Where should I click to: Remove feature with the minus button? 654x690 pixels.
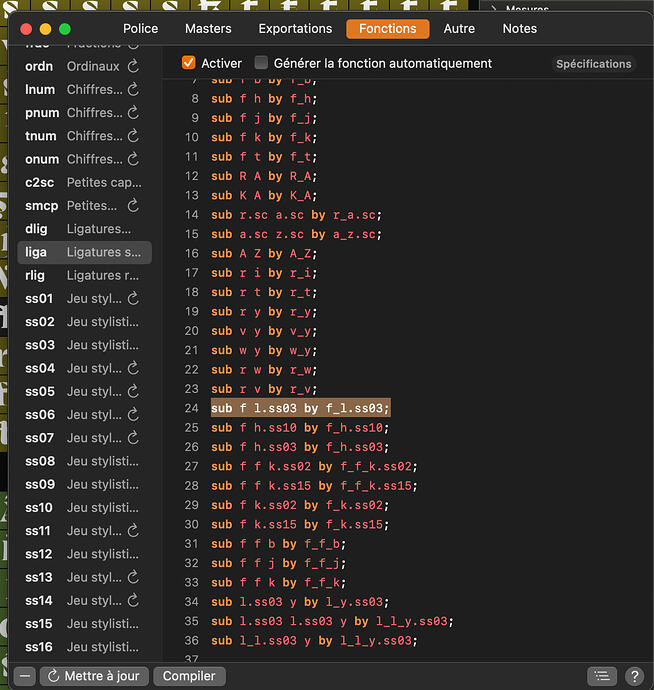[x=25, y=677]
